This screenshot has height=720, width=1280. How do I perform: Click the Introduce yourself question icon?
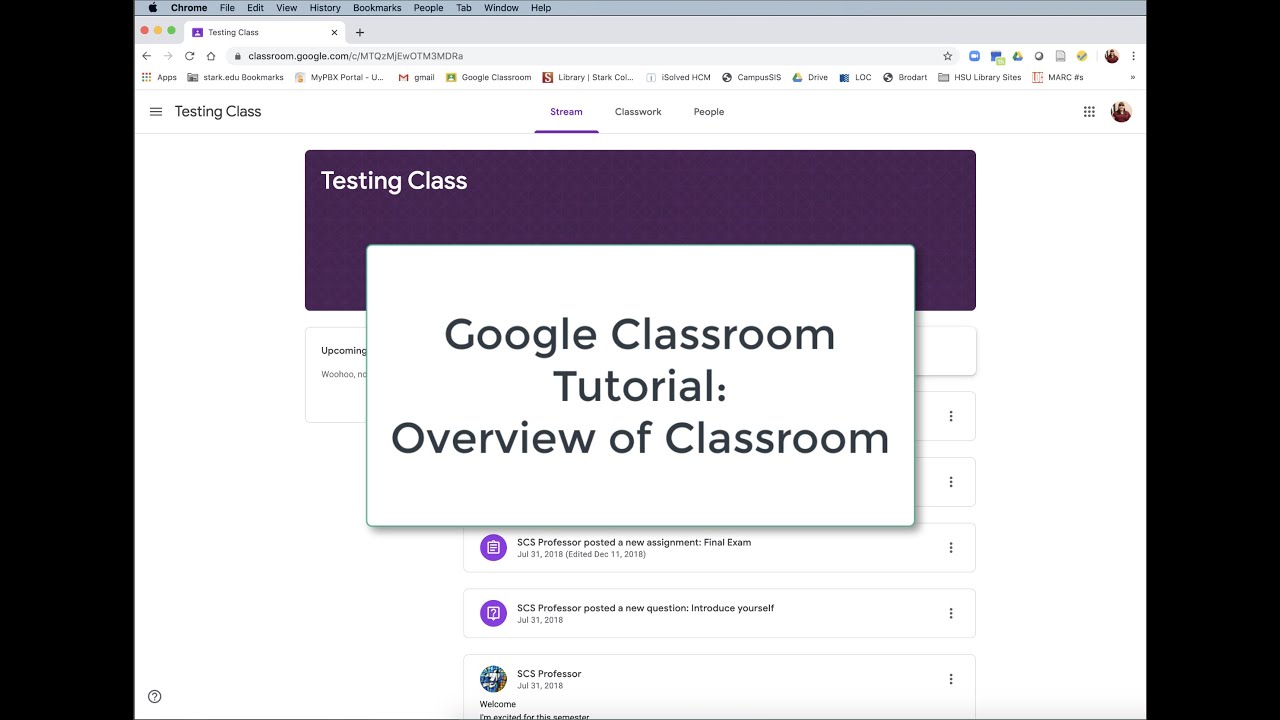click(x=493, y=613)
